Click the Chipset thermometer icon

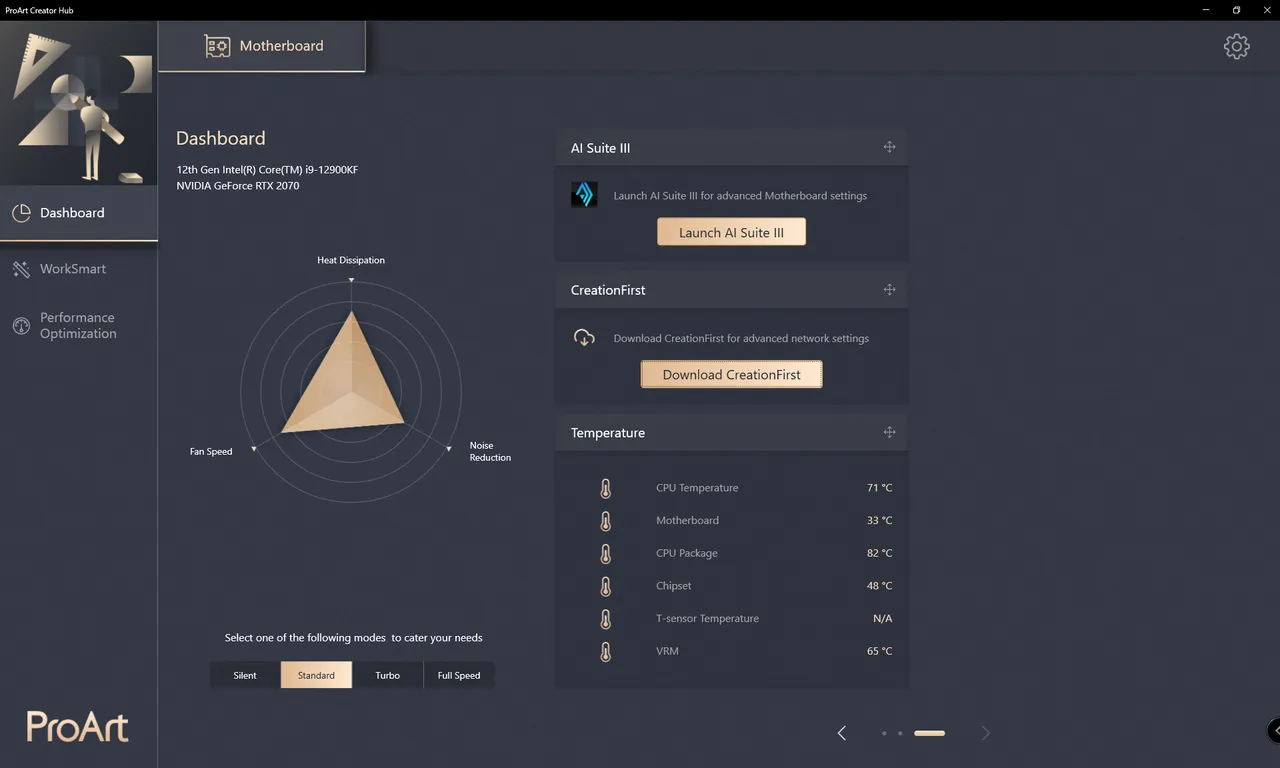coord(605,586)
